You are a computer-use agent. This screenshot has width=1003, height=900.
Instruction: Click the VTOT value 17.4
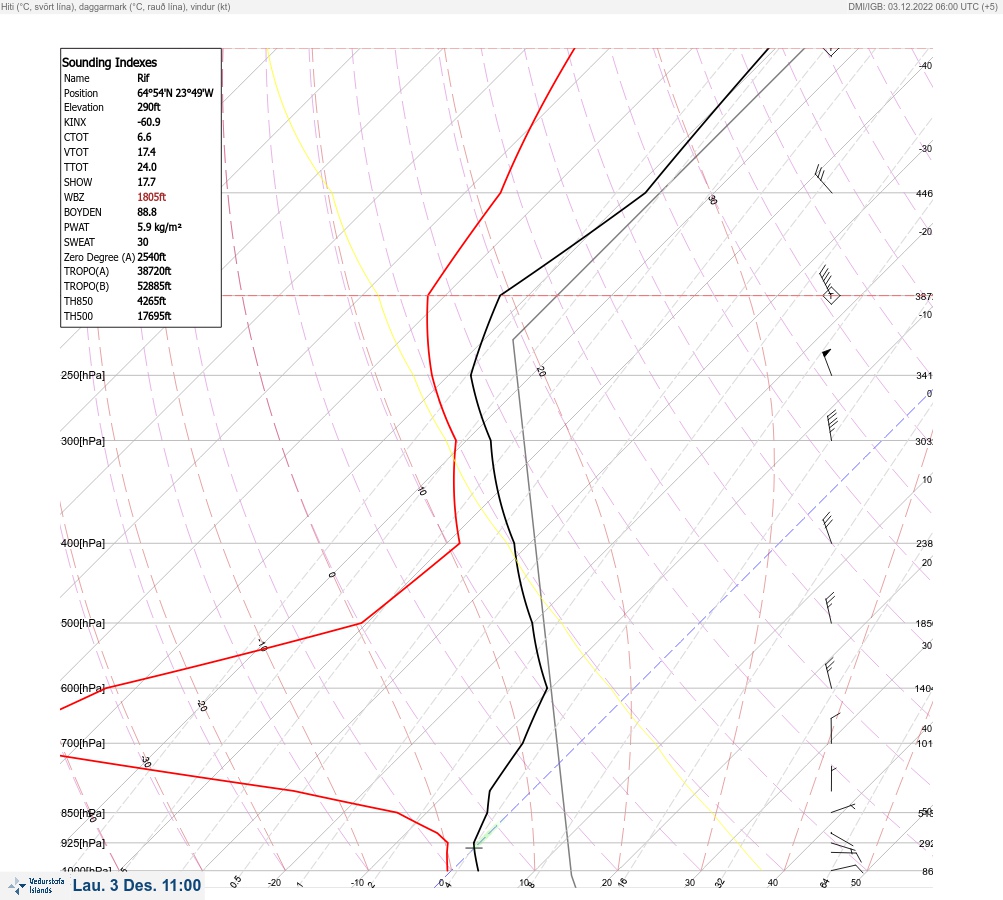(x=146, y=152)
